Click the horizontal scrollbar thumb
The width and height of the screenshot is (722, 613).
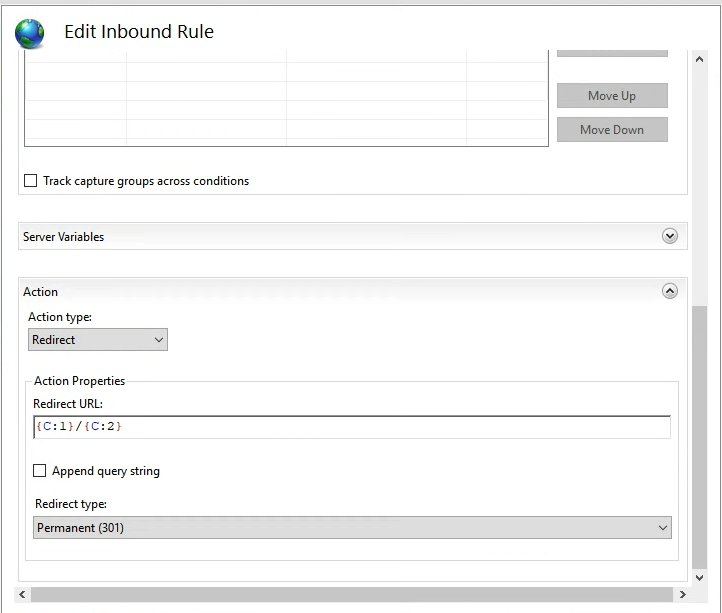[x=352, y=594]
